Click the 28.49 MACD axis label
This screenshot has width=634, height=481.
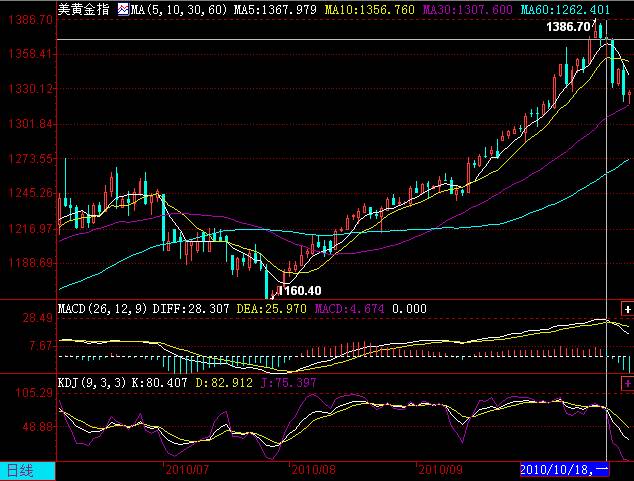pos(37,318)
